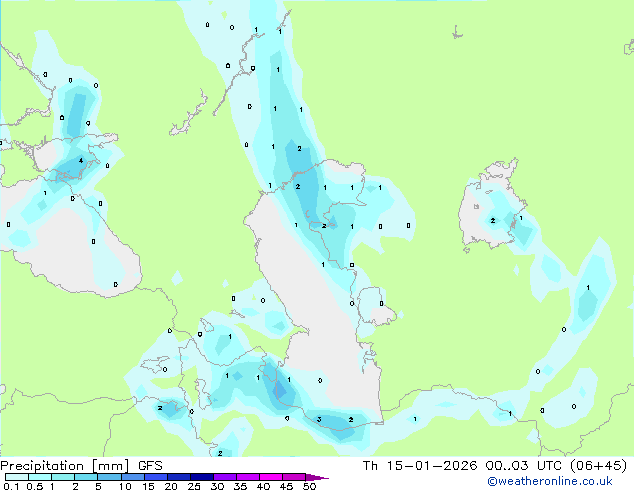Pick the 15–20 mm legend color swatch
The width and height of the screenshot is (634, 490).
[x=155, y=477]
